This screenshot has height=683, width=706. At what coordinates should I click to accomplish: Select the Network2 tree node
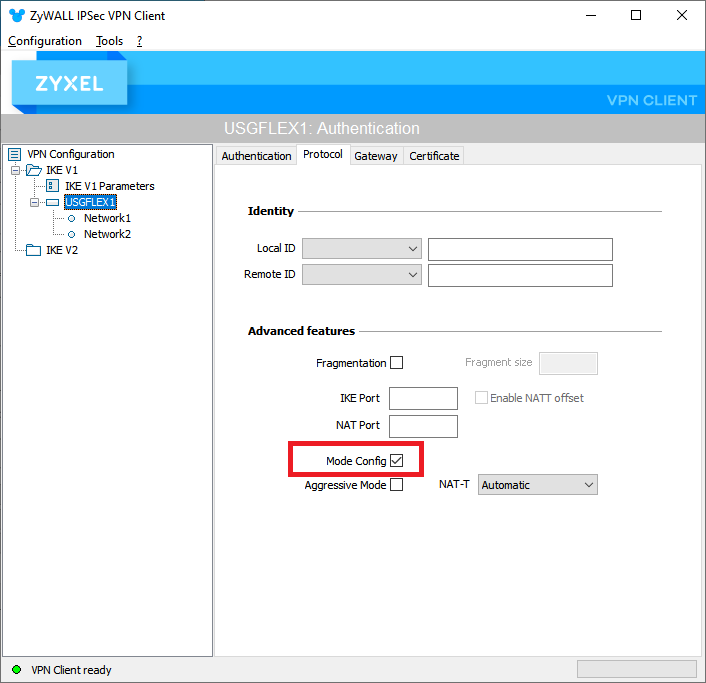[x=107, y=234]
